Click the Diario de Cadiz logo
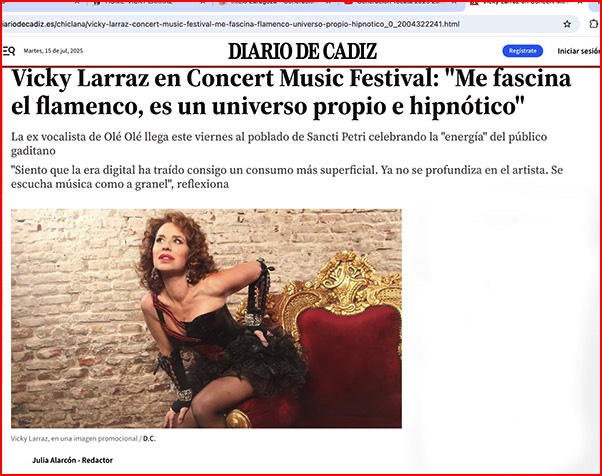This screenshot has width=602, height=476. point(303,51)
